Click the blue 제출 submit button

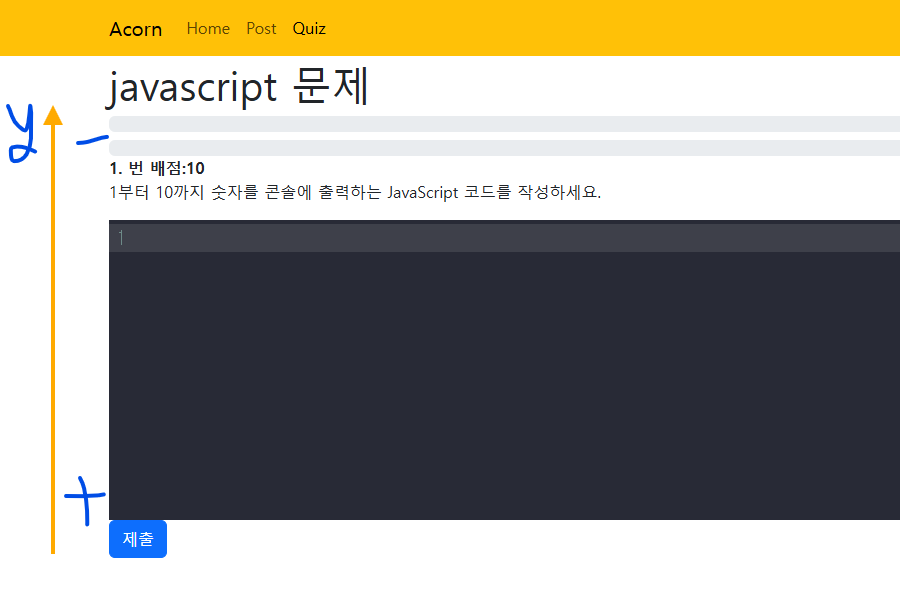138,539
